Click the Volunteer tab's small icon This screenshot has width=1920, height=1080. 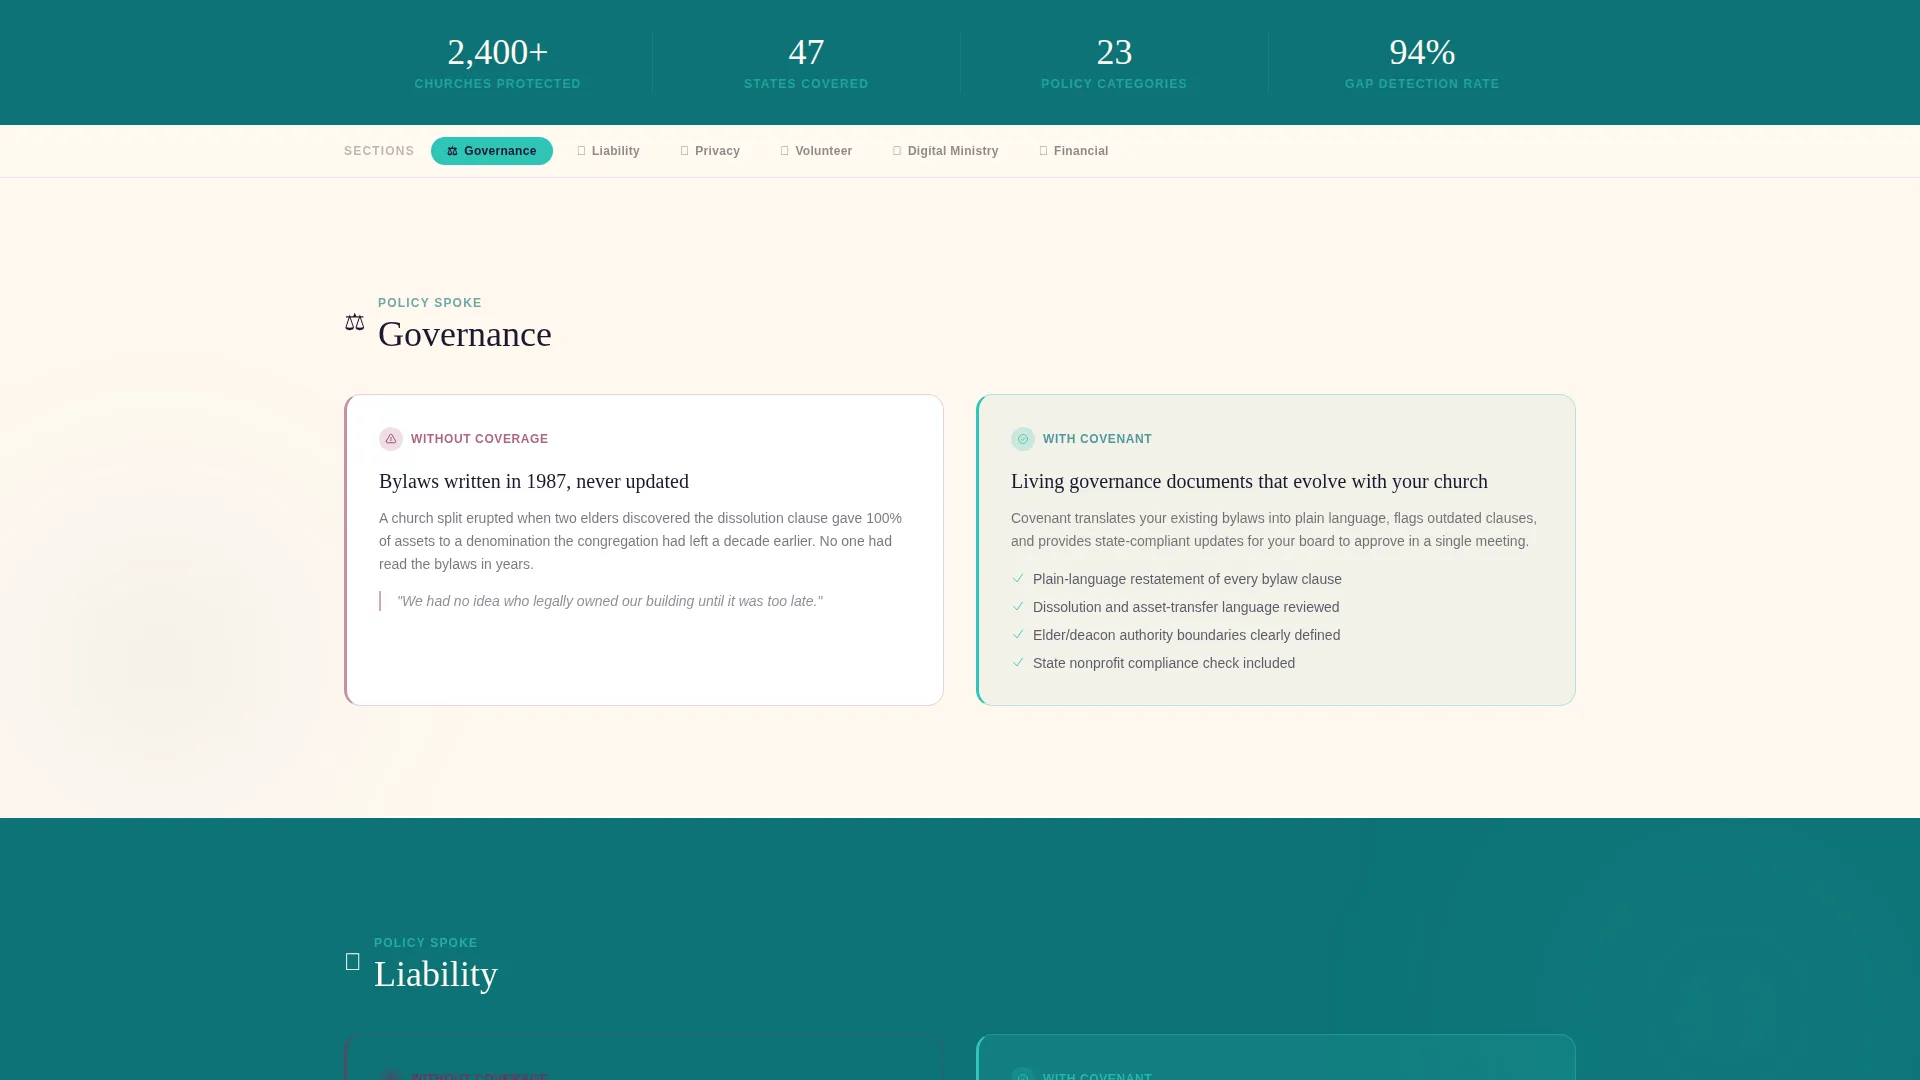tap(784, 151)
